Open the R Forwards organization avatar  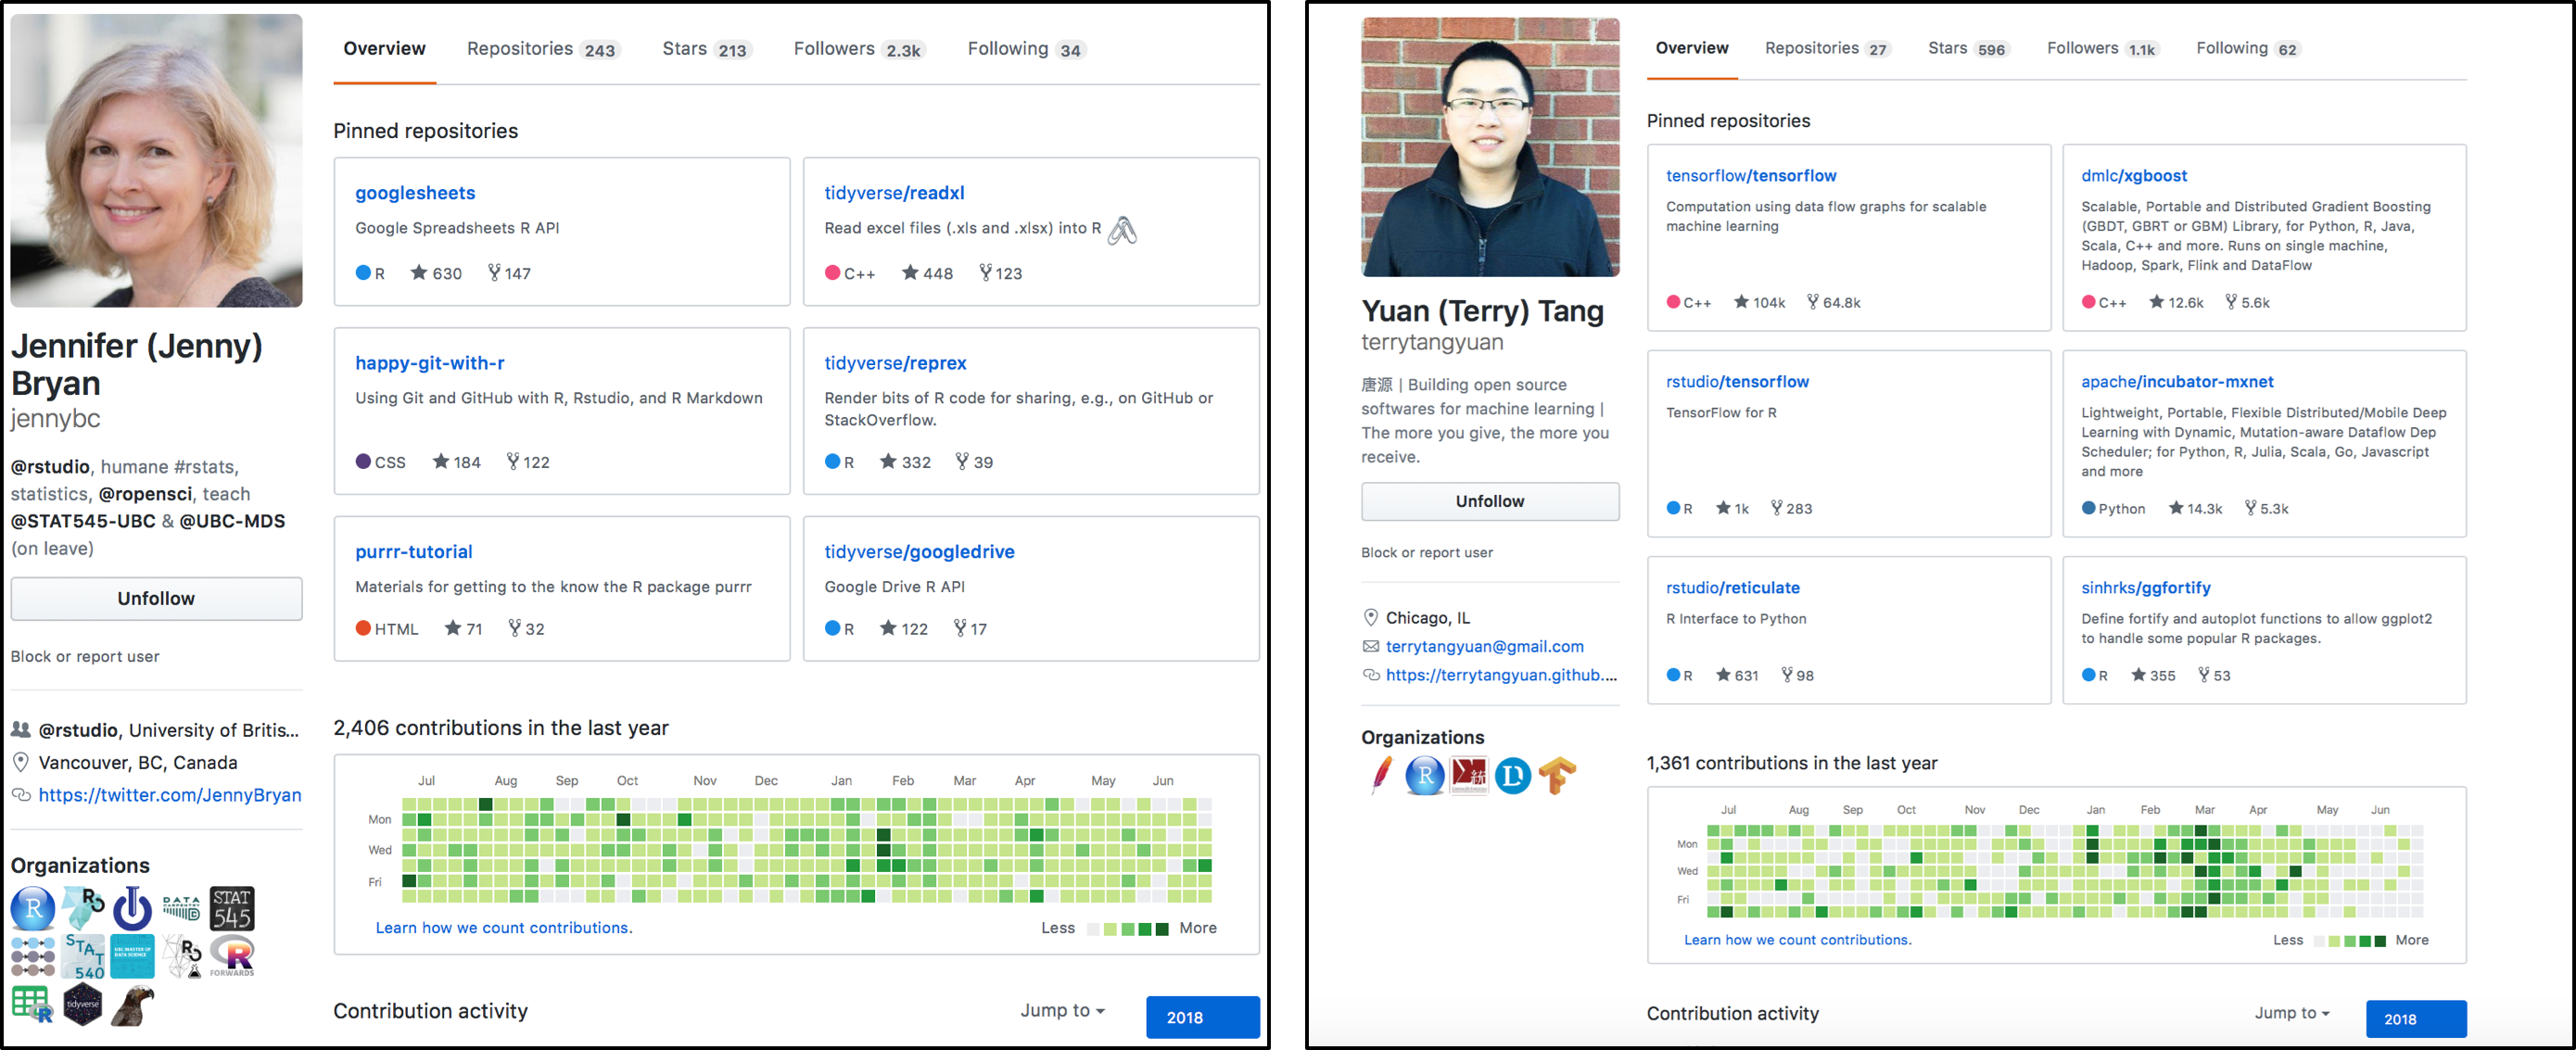point(232,957)
